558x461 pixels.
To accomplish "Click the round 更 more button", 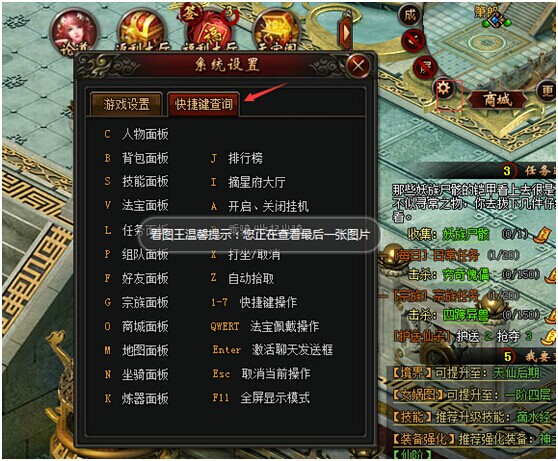I will click(x=547, y=91).
